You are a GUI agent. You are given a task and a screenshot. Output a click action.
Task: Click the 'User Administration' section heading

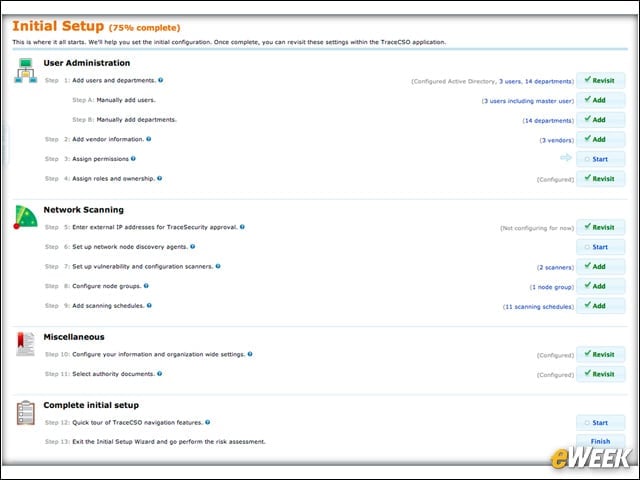tap(87, 63)
